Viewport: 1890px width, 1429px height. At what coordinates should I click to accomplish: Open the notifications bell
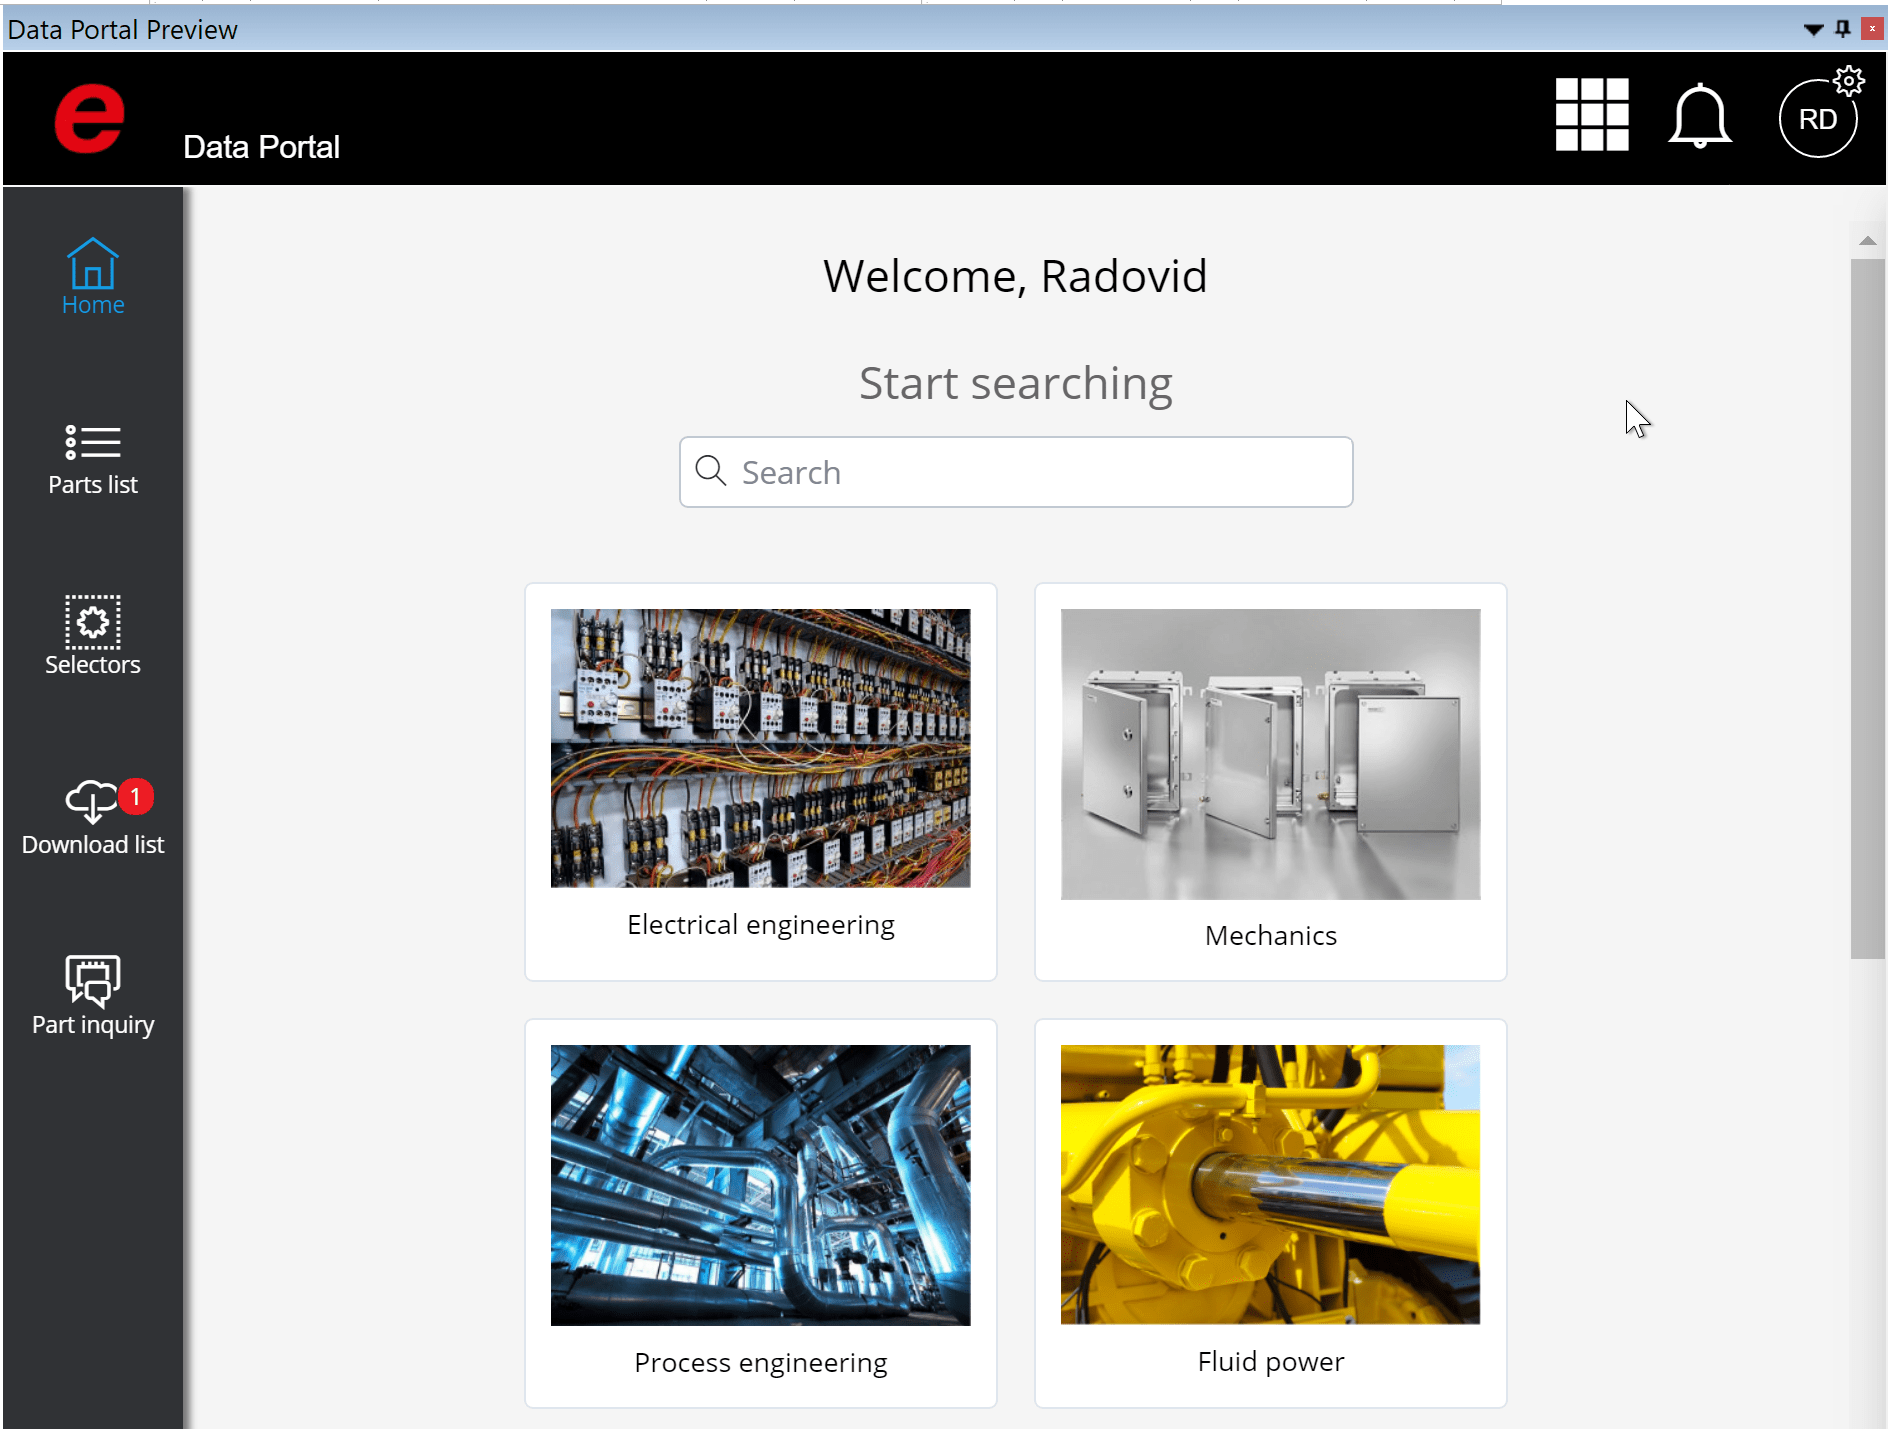click(1700, 117)
